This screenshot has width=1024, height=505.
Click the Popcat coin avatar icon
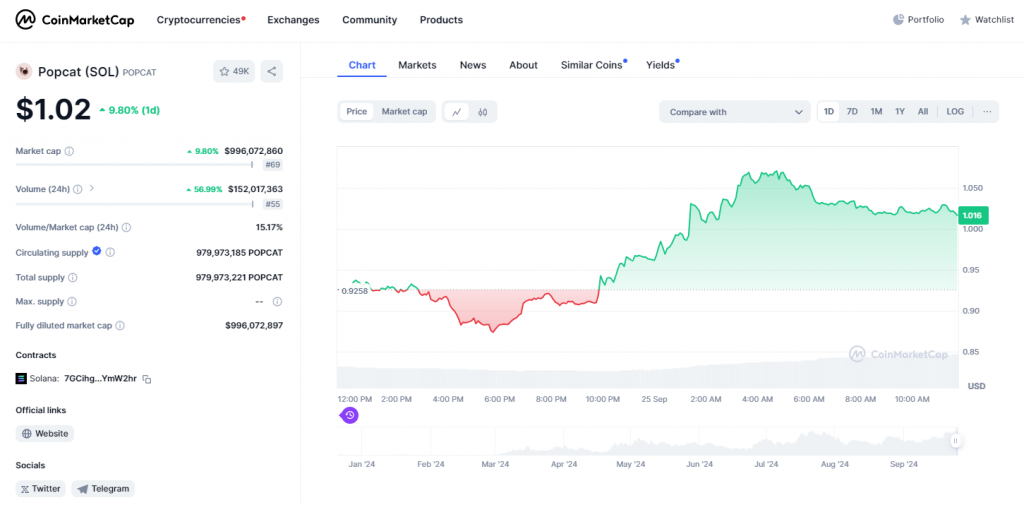(x=24, y=71)
